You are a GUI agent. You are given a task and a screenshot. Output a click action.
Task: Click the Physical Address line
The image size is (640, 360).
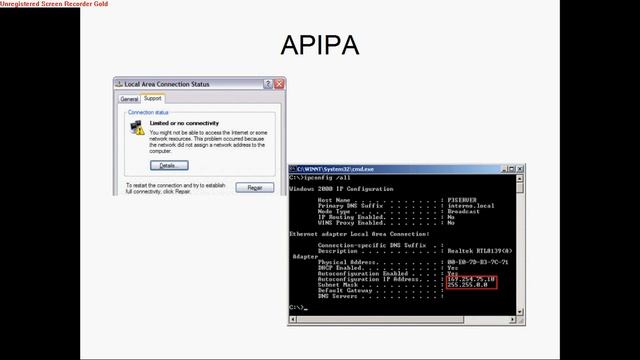tap(413, 262)
